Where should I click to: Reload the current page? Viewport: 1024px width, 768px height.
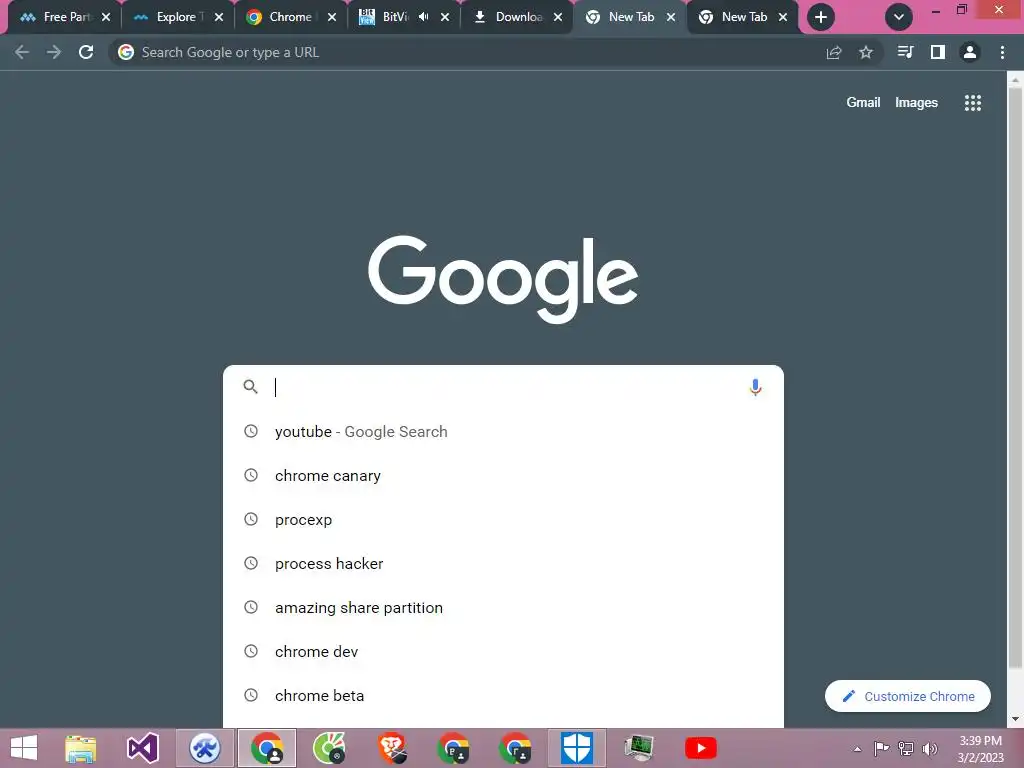click(x=86, y=52)
